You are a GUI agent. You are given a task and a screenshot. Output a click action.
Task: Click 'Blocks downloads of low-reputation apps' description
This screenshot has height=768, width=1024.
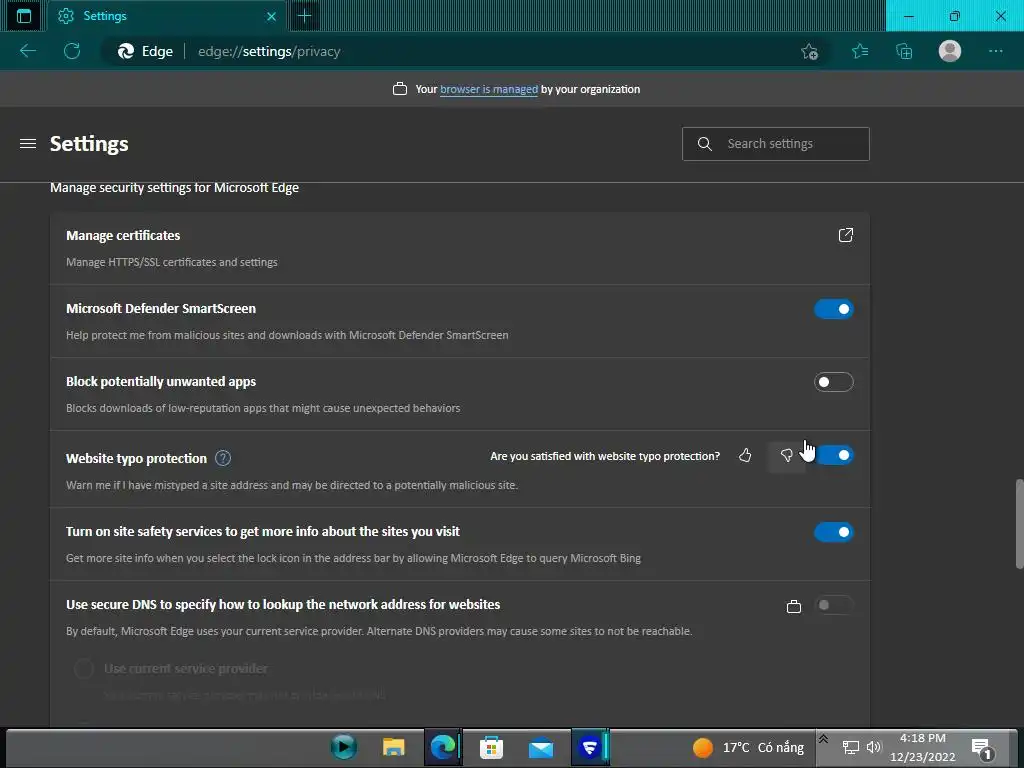pos(263,408)
